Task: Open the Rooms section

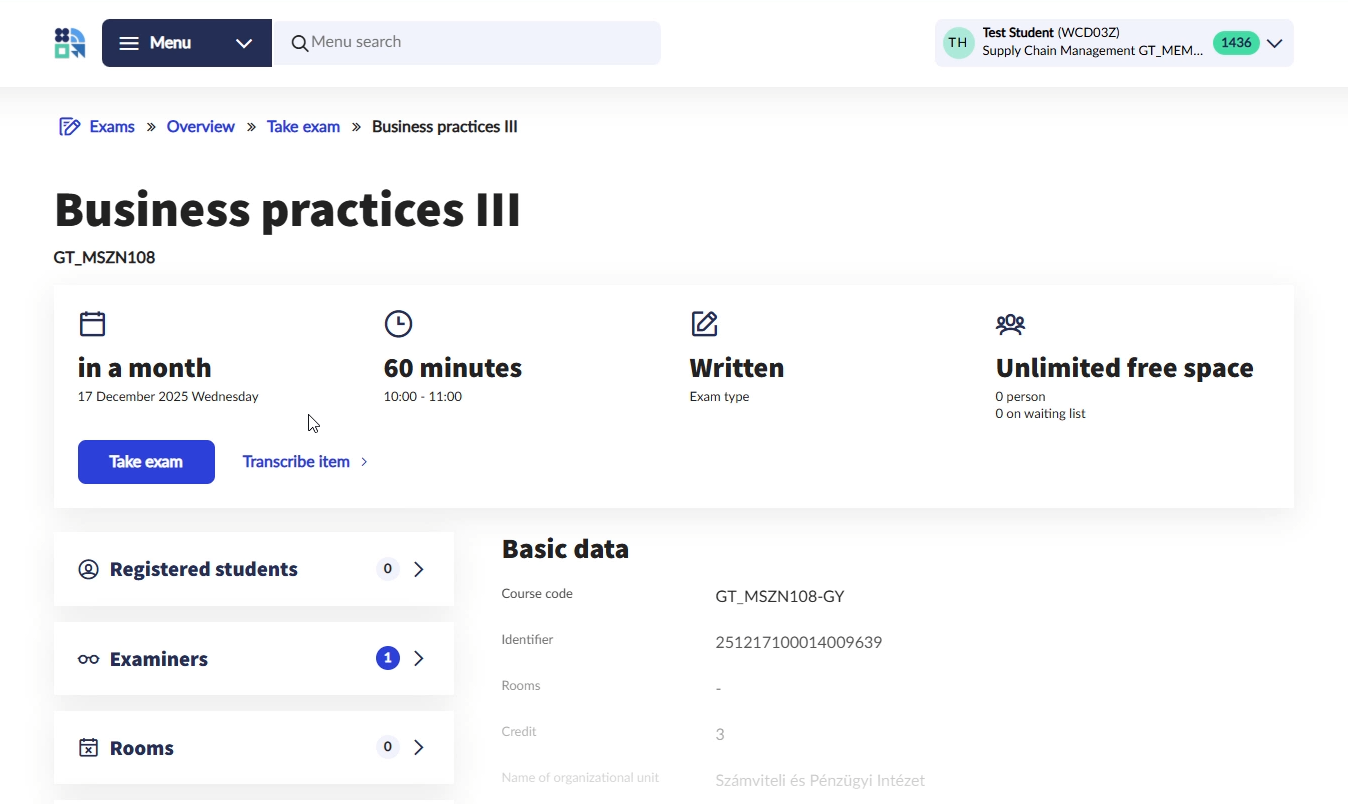Action: (253, 748)
